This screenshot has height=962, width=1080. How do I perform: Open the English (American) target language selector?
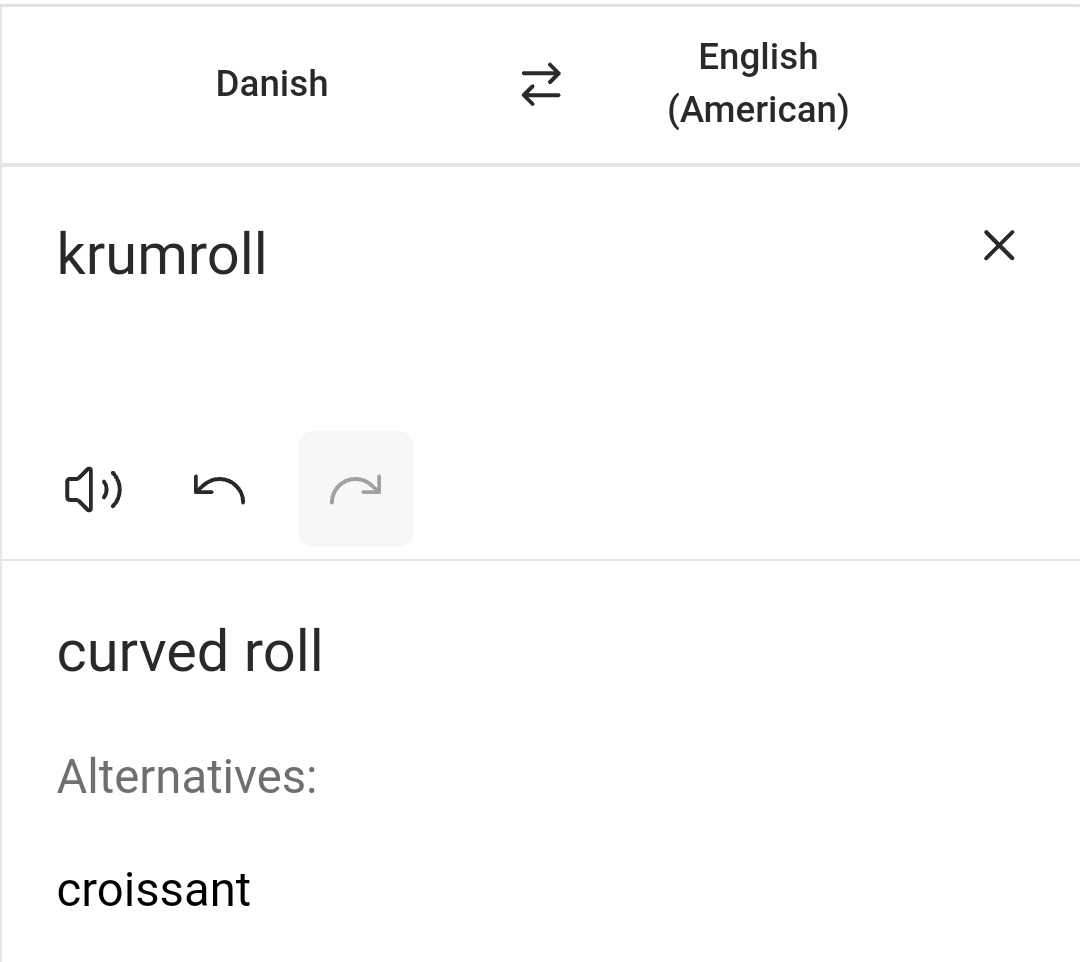[x=758, y=84]
